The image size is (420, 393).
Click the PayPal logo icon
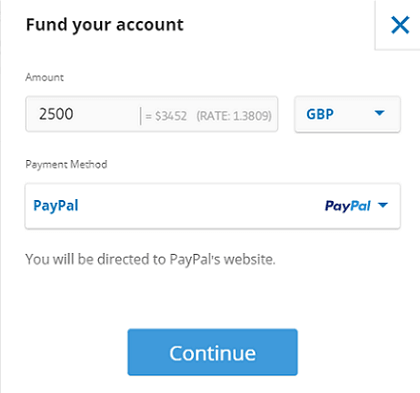(348, 206)
